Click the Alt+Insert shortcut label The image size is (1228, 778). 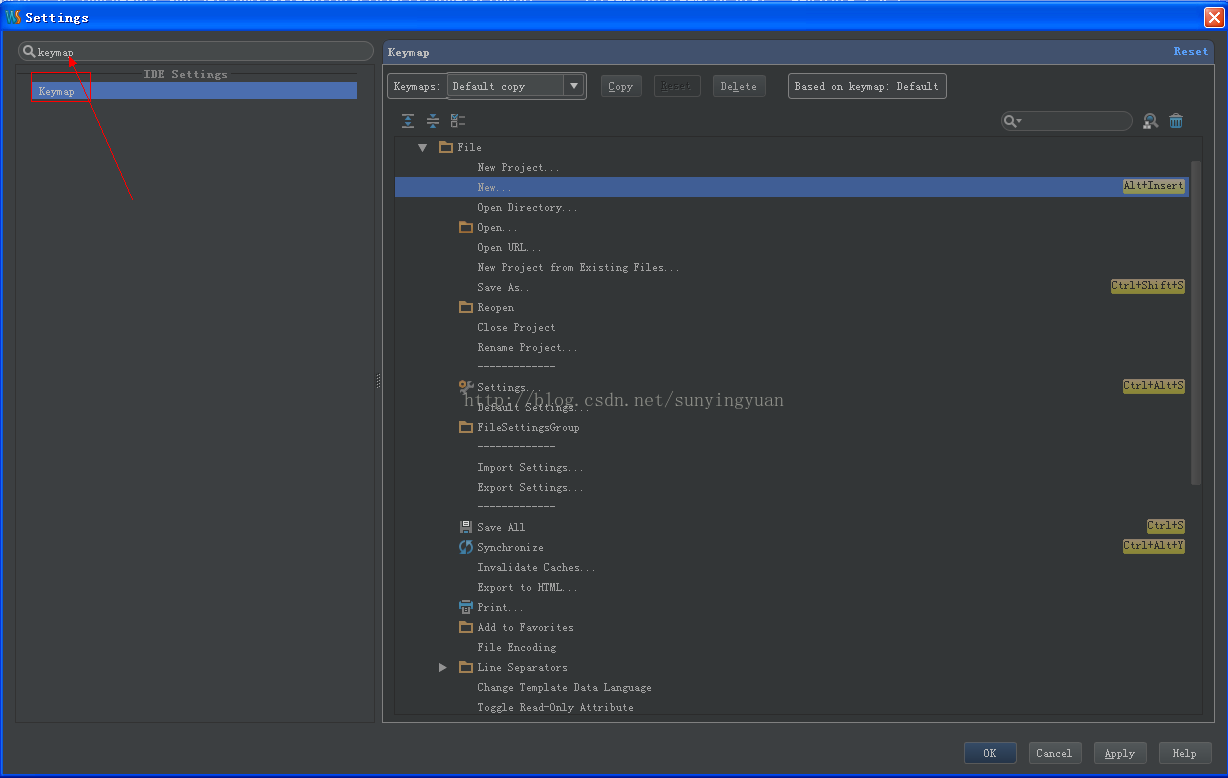pos(1154,186)
